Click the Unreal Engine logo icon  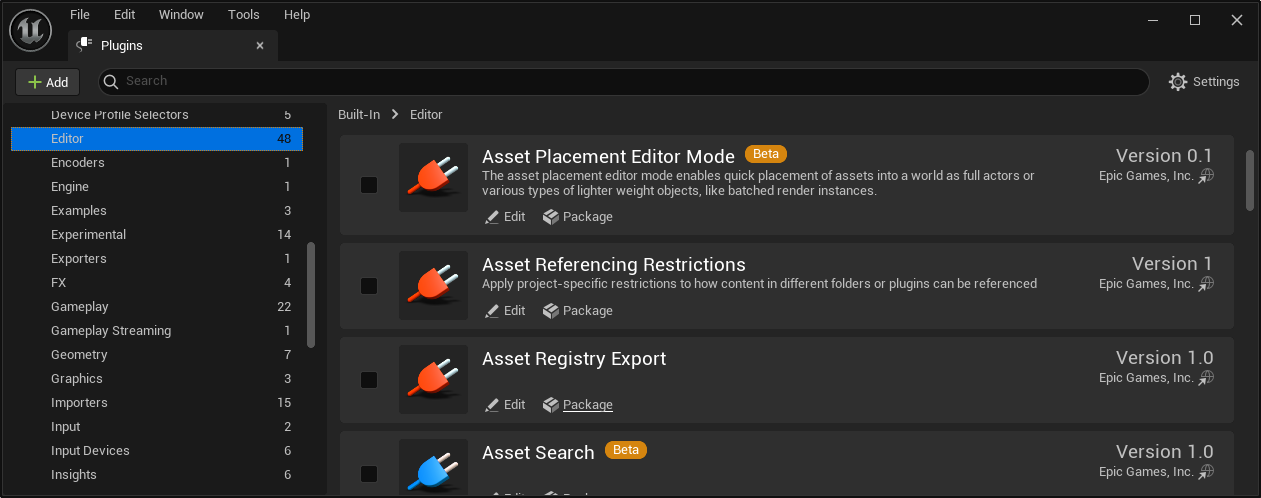click(30, 30)
